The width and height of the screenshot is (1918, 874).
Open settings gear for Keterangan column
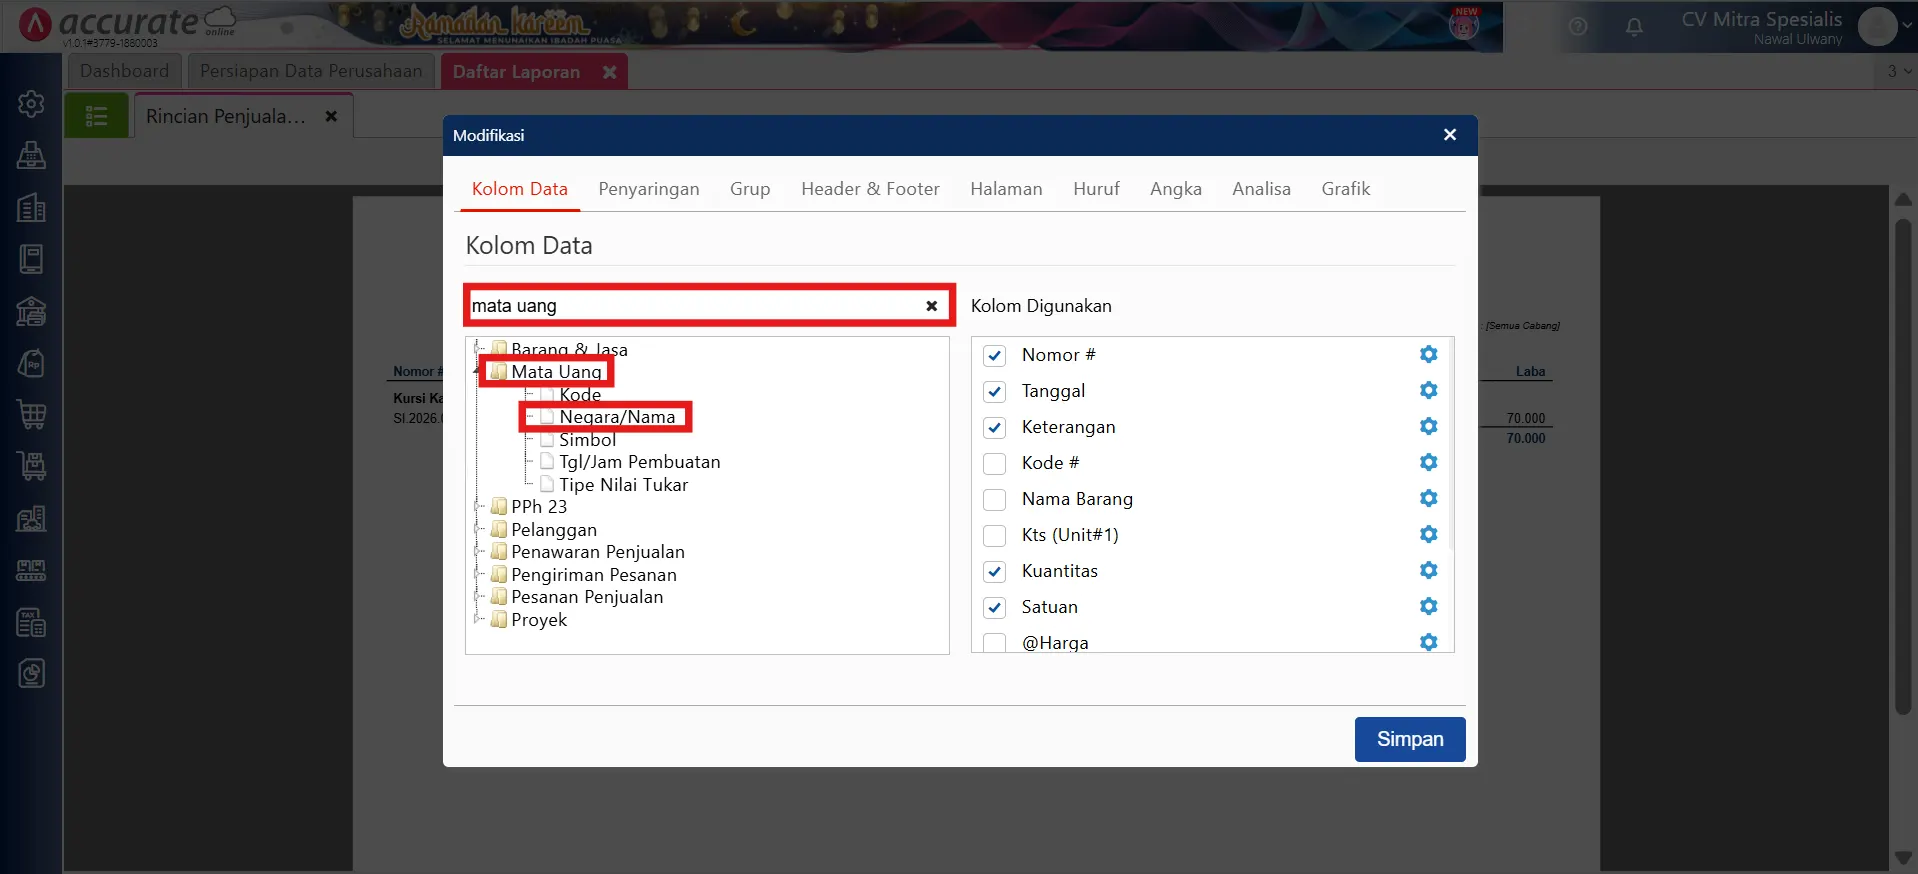(x=1428, y=427)
